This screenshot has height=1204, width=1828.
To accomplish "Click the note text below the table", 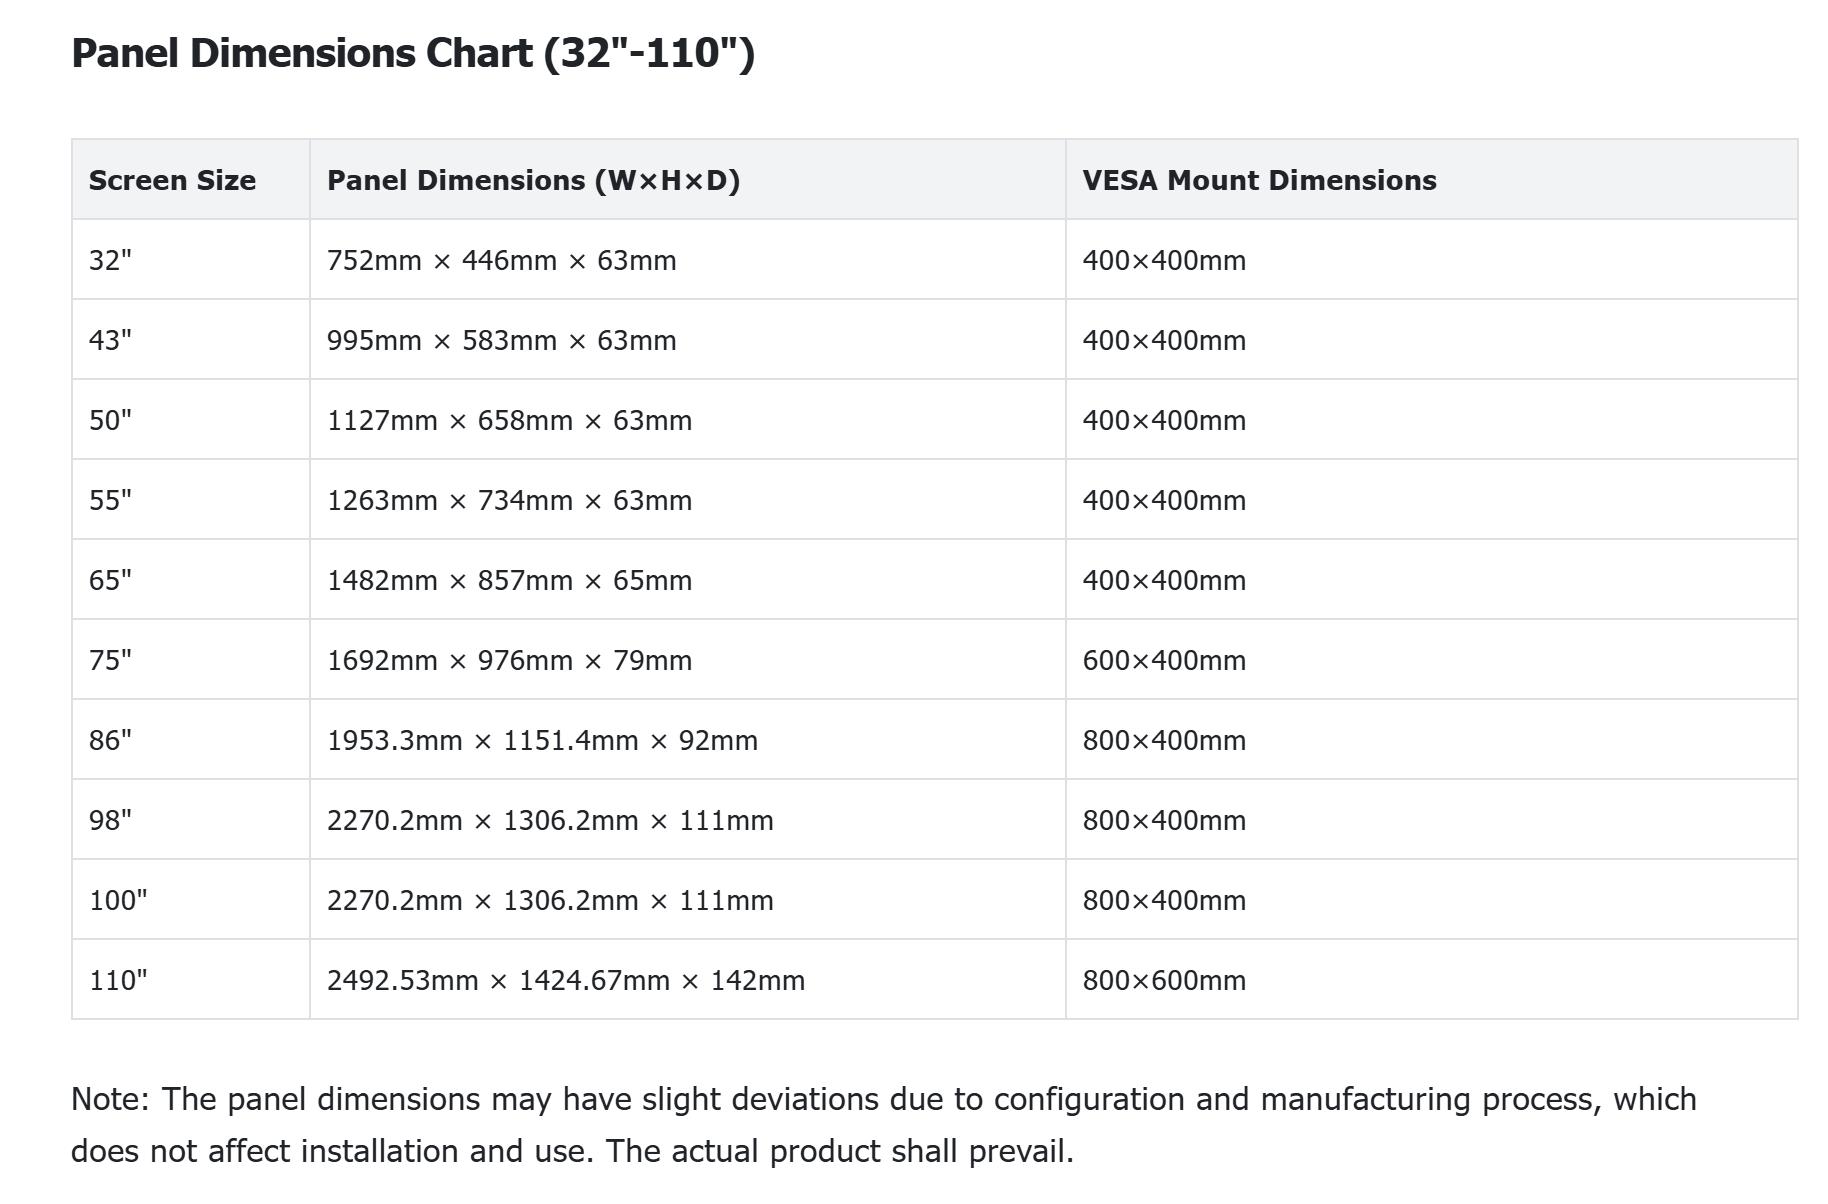I will [883, 1125].
